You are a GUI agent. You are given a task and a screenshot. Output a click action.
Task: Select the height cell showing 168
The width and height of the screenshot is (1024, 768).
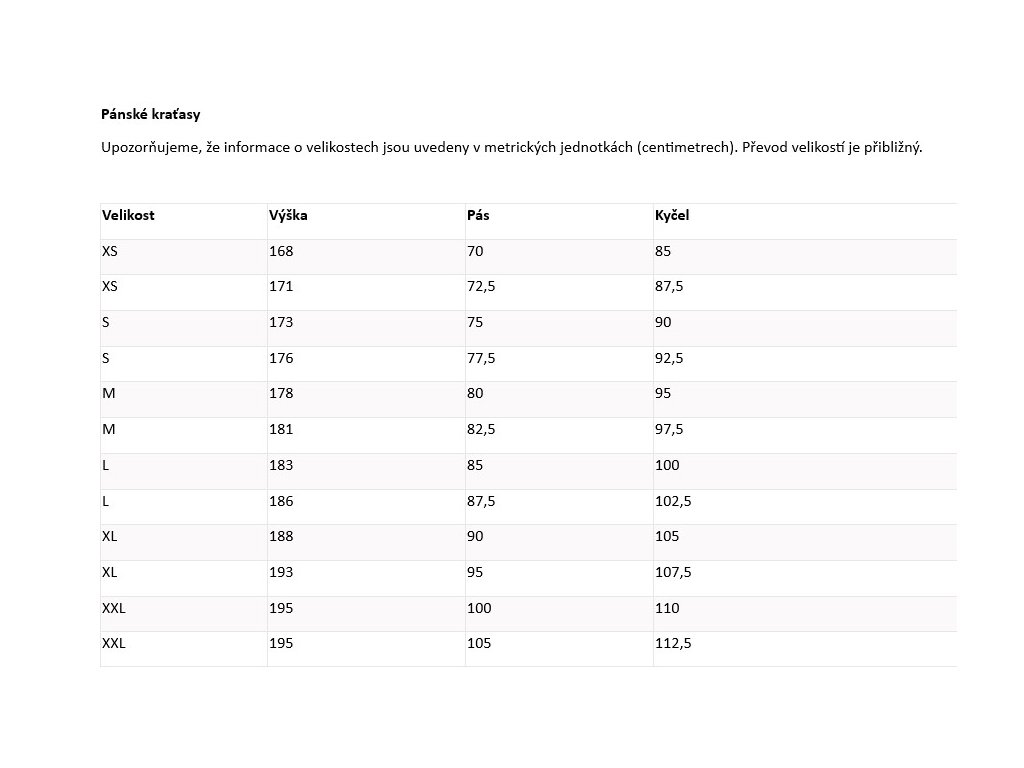click(x=281, y=251)
